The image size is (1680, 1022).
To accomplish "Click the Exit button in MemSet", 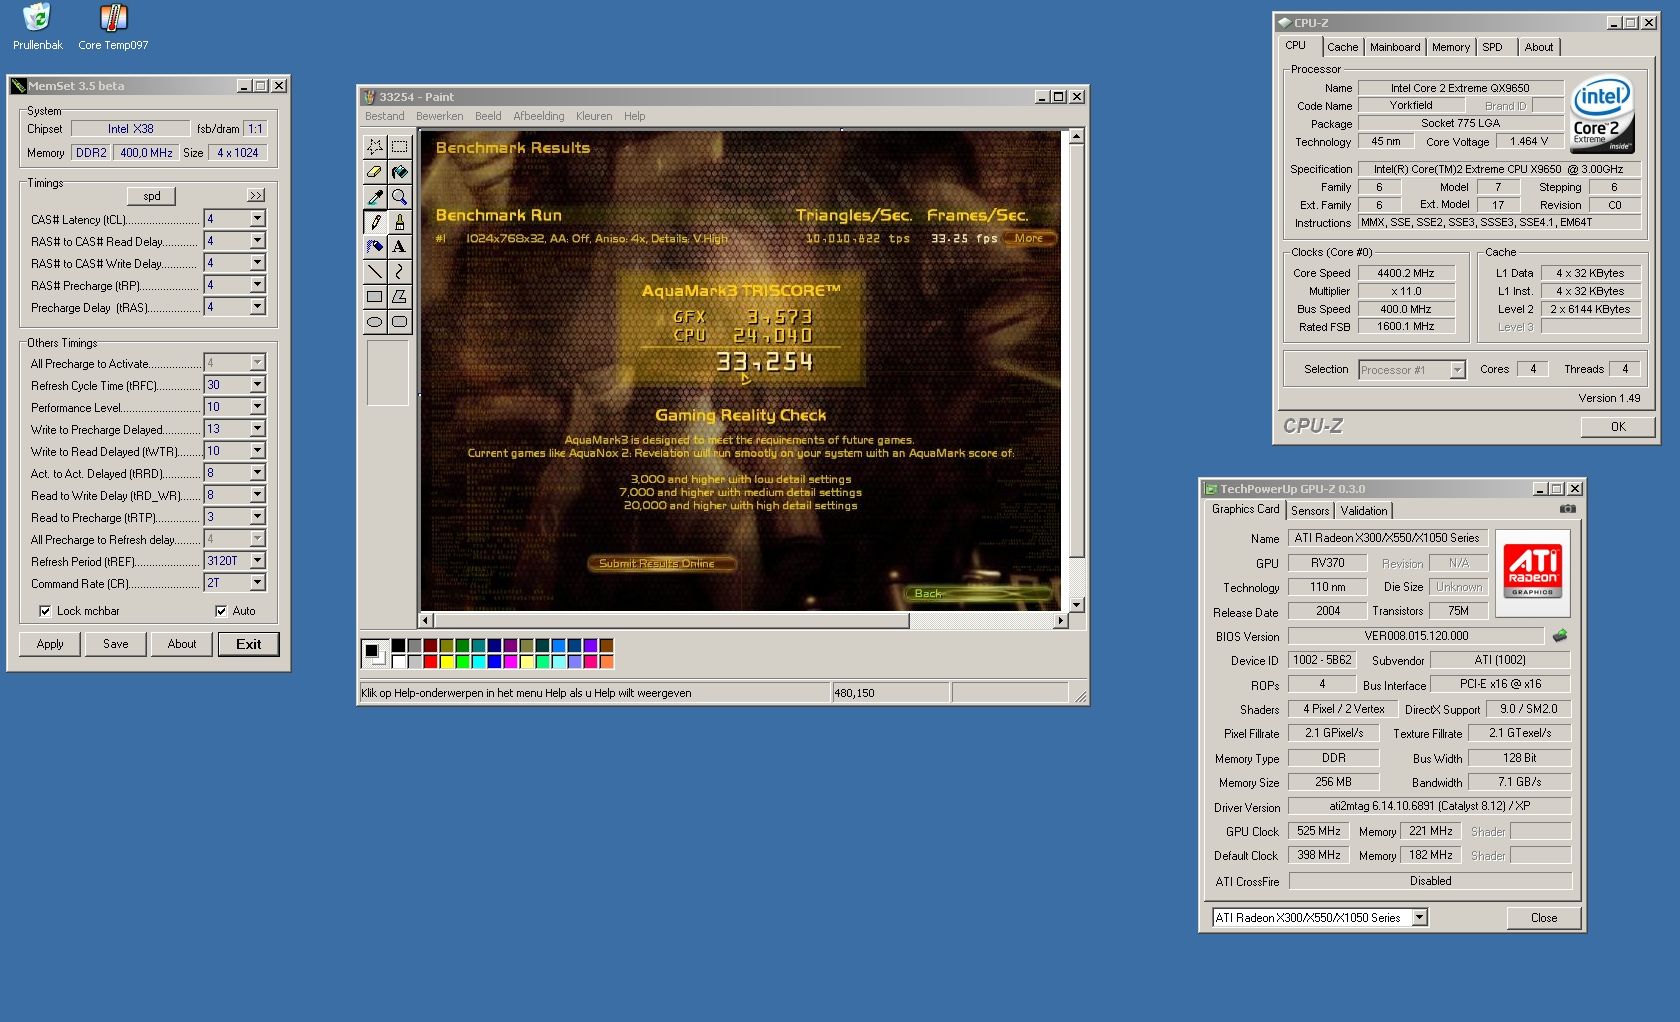I will [249, 644].
